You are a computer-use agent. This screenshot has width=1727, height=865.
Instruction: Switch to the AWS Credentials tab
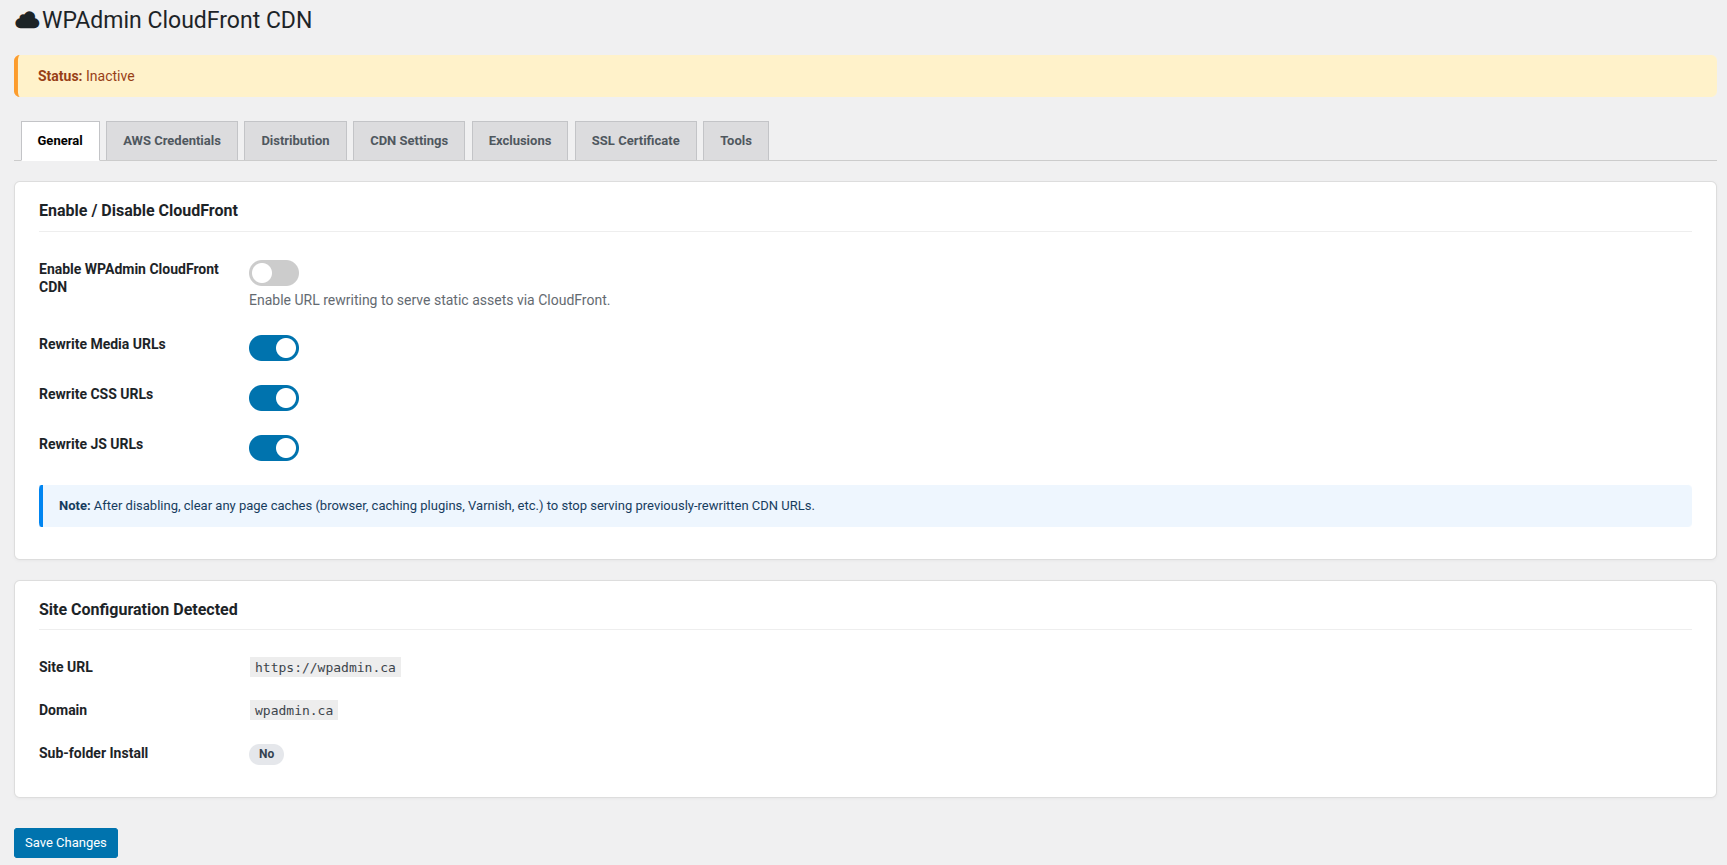tap(172, 141)
